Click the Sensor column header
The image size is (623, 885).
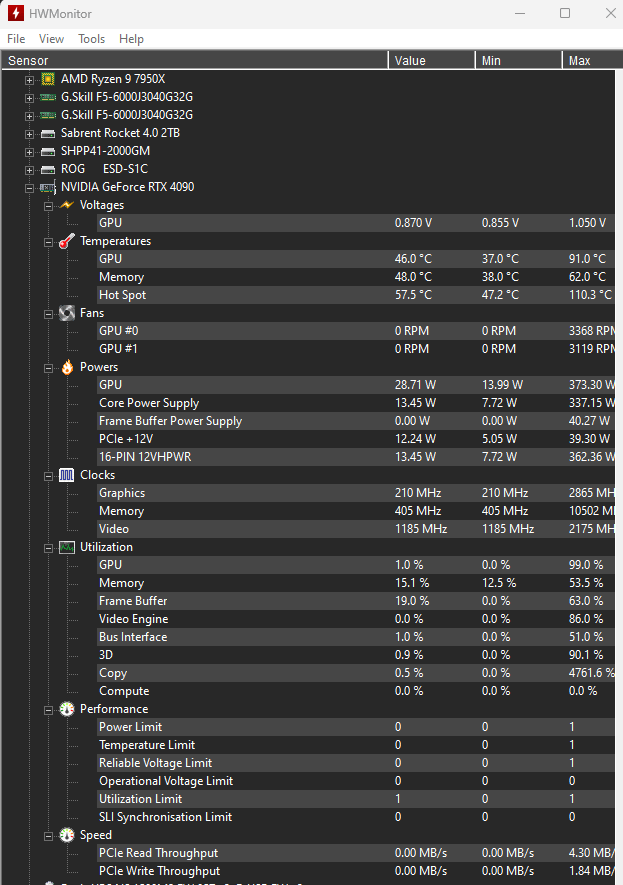pyautogui.click(x=194, y=60)
